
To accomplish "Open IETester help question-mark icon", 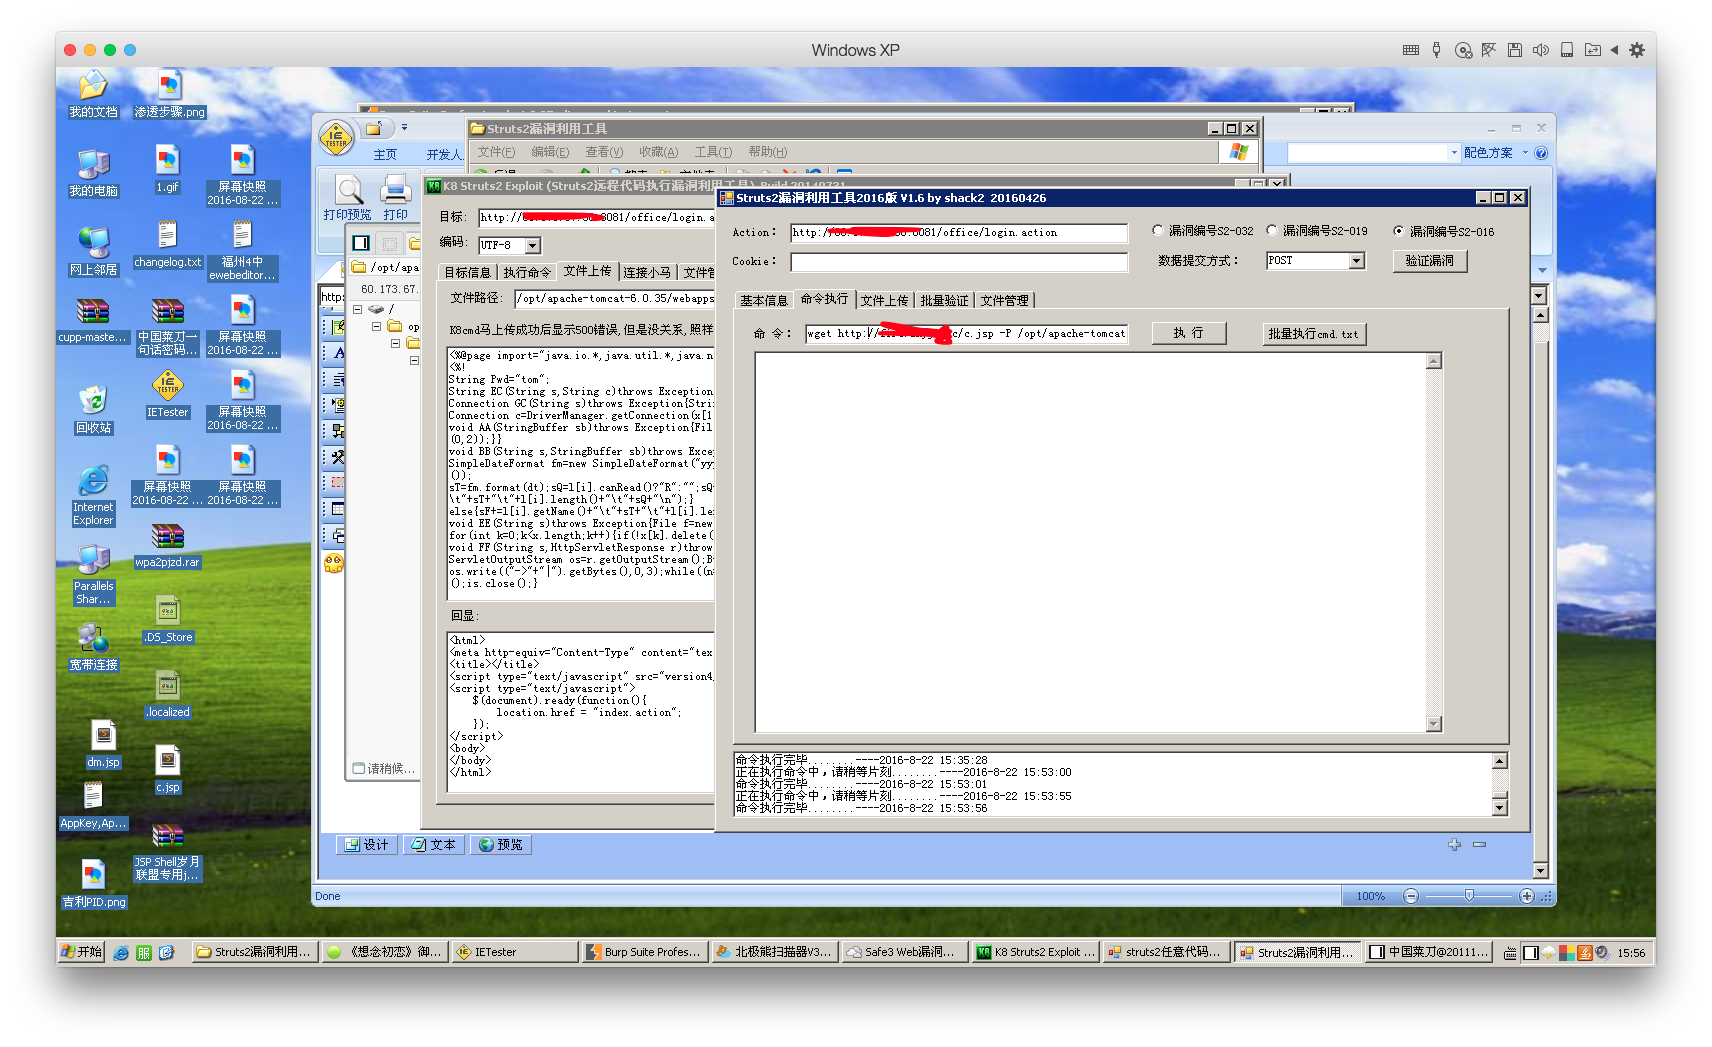I will [1541, 153].
